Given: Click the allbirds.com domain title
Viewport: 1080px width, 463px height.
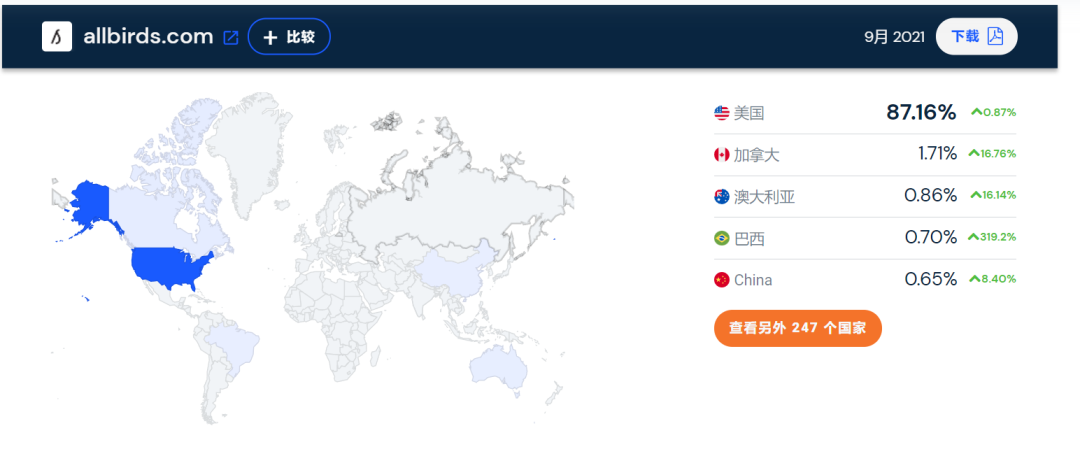Looking at the screenshot, I should click(148, 37).
